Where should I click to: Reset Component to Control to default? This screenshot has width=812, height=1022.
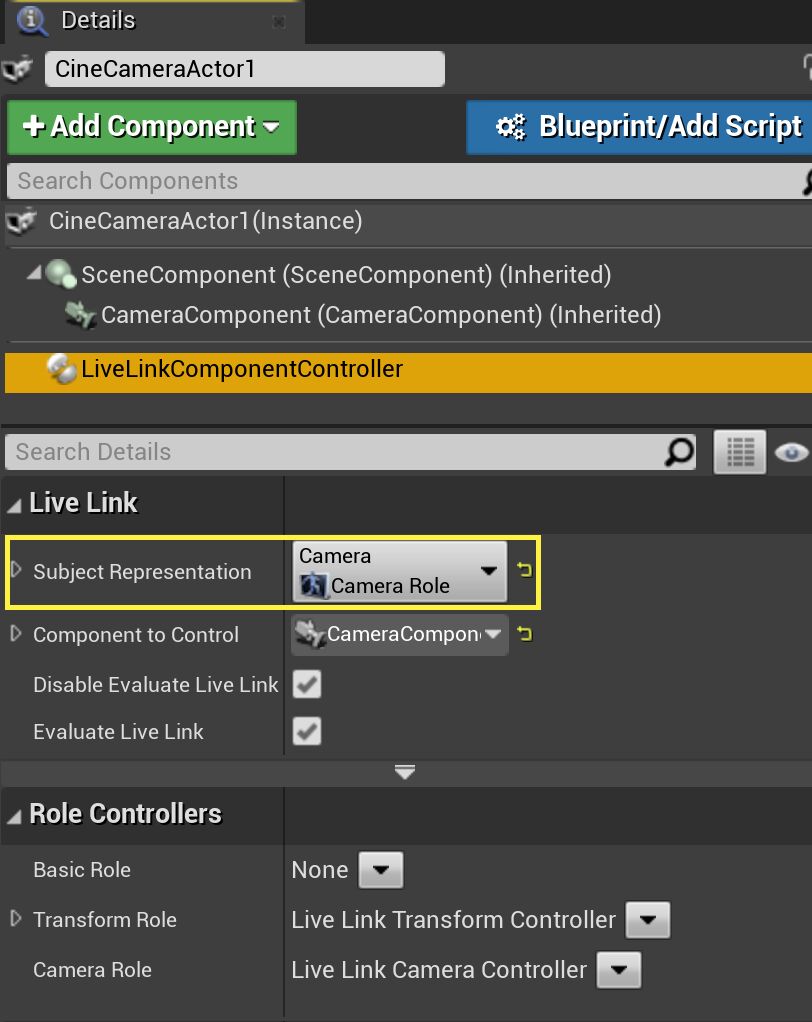[524, 634]
